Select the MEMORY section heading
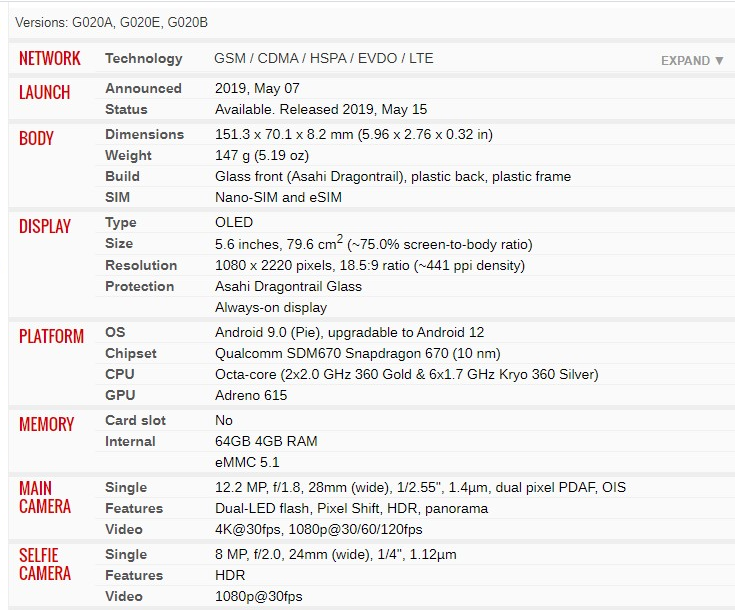Image resolution: width=735 pixels, height=610 pixels. pyautogui.click(x=46, y=424)
